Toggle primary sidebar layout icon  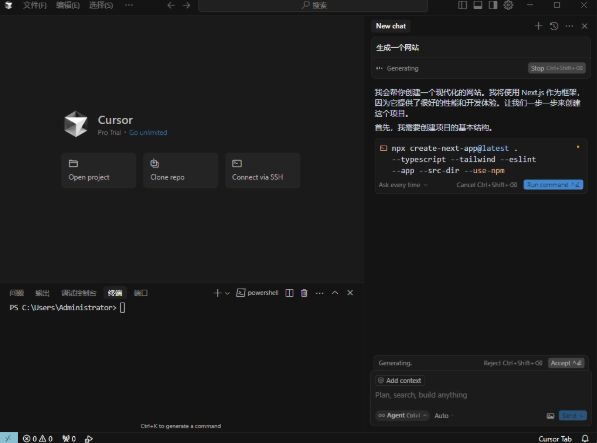pyautogui.click(x=462, y=5)
